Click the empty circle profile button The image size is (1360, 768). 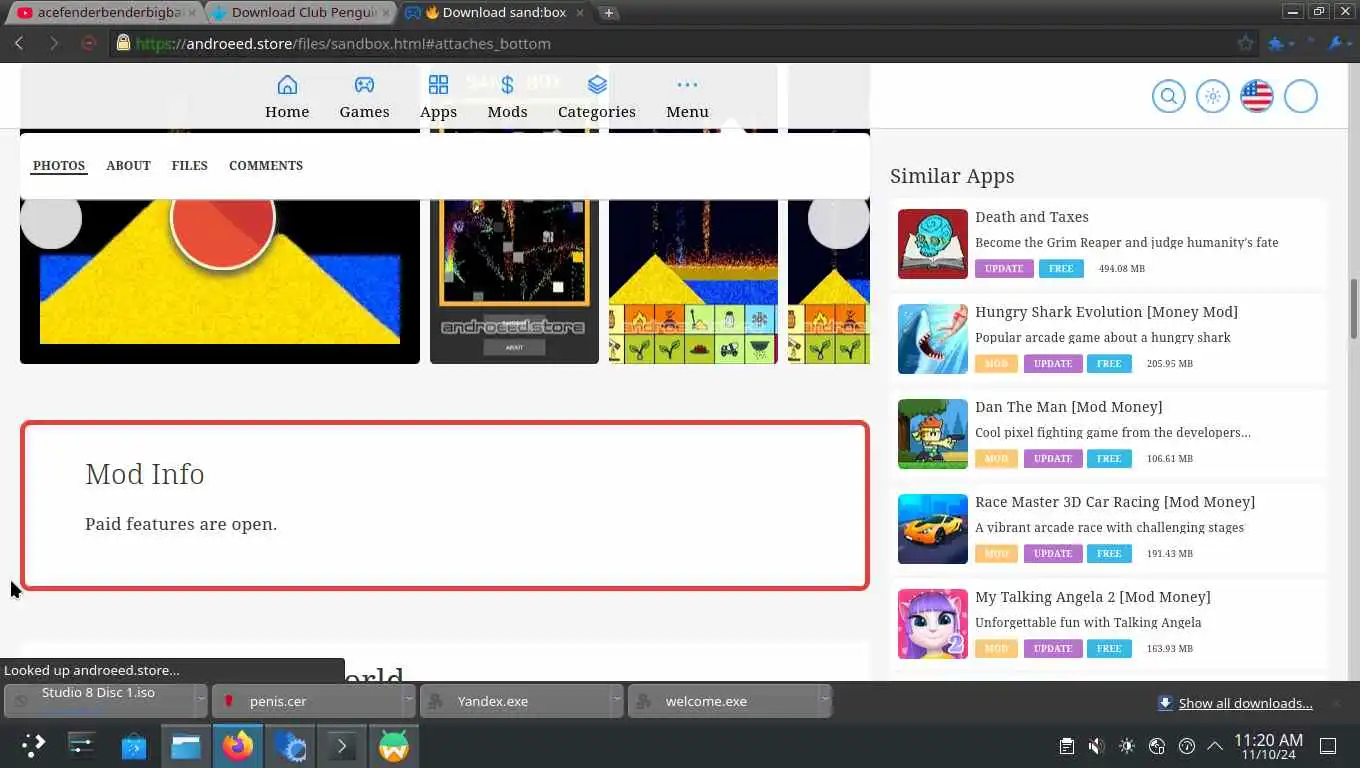click(1300, 96)
